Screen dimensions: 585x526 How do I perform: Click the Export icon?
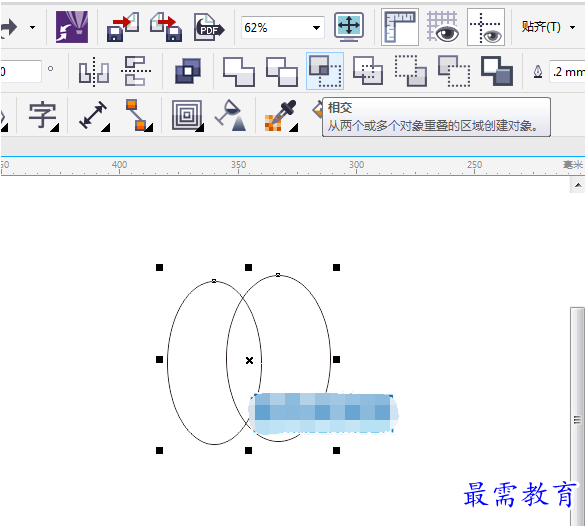tap(166, 27)
